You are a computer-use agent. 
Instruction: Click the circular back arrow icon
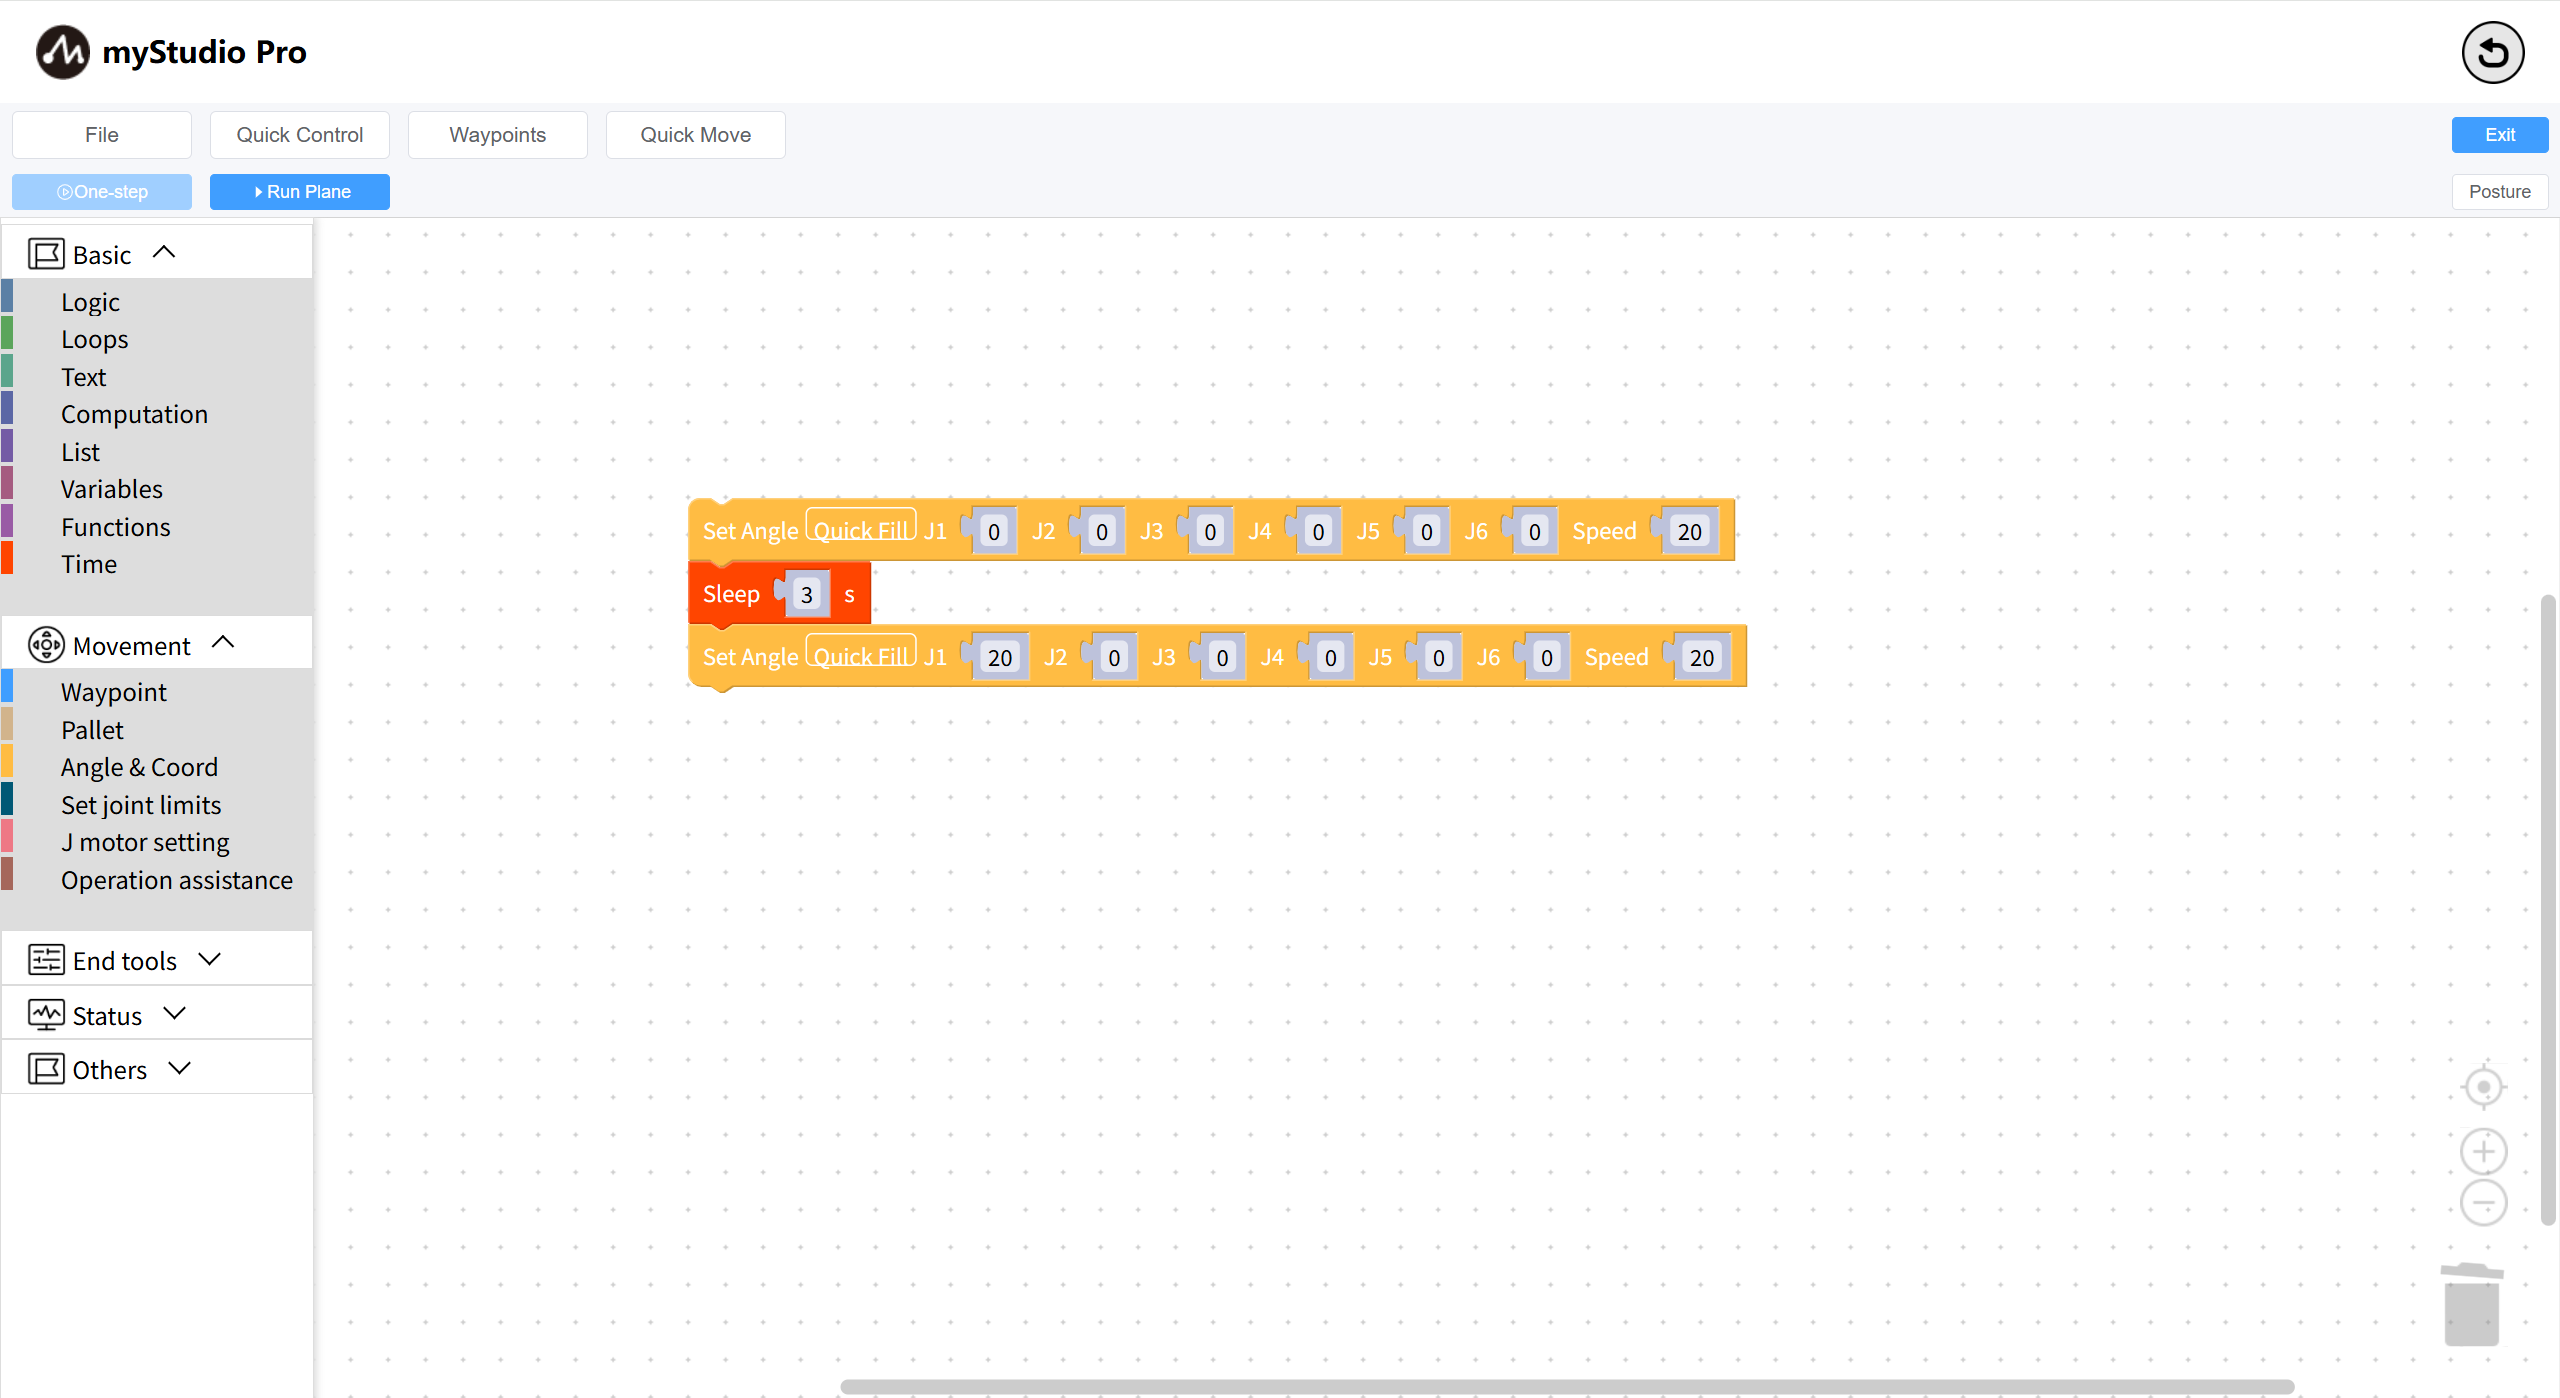tap(2492, 53)
